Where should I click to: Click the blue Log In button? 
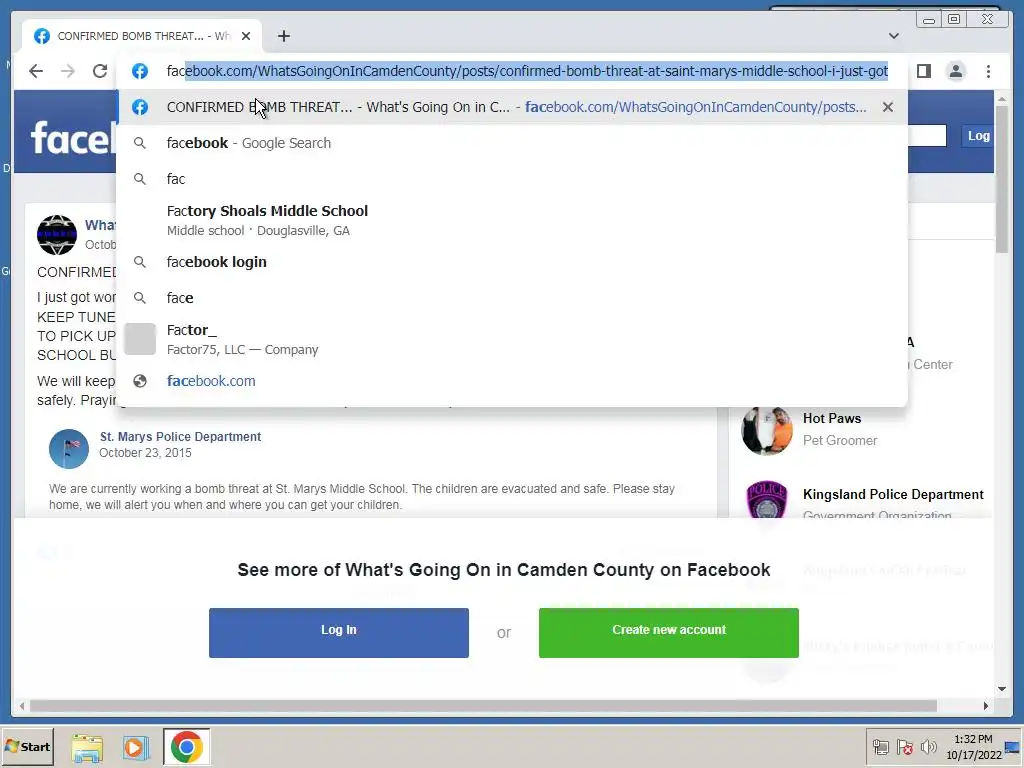coord(338,633)
